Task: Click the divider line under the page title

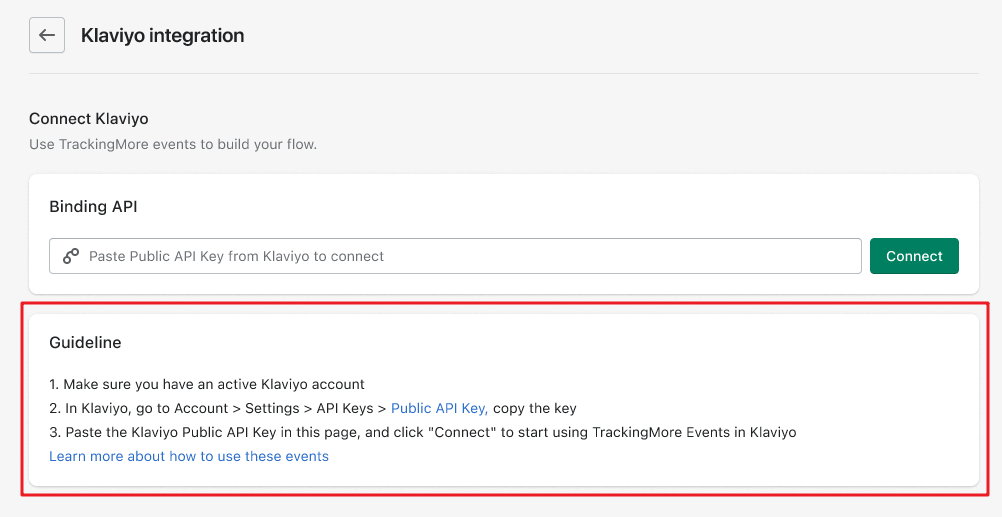Action: click(x=500, y=73)
